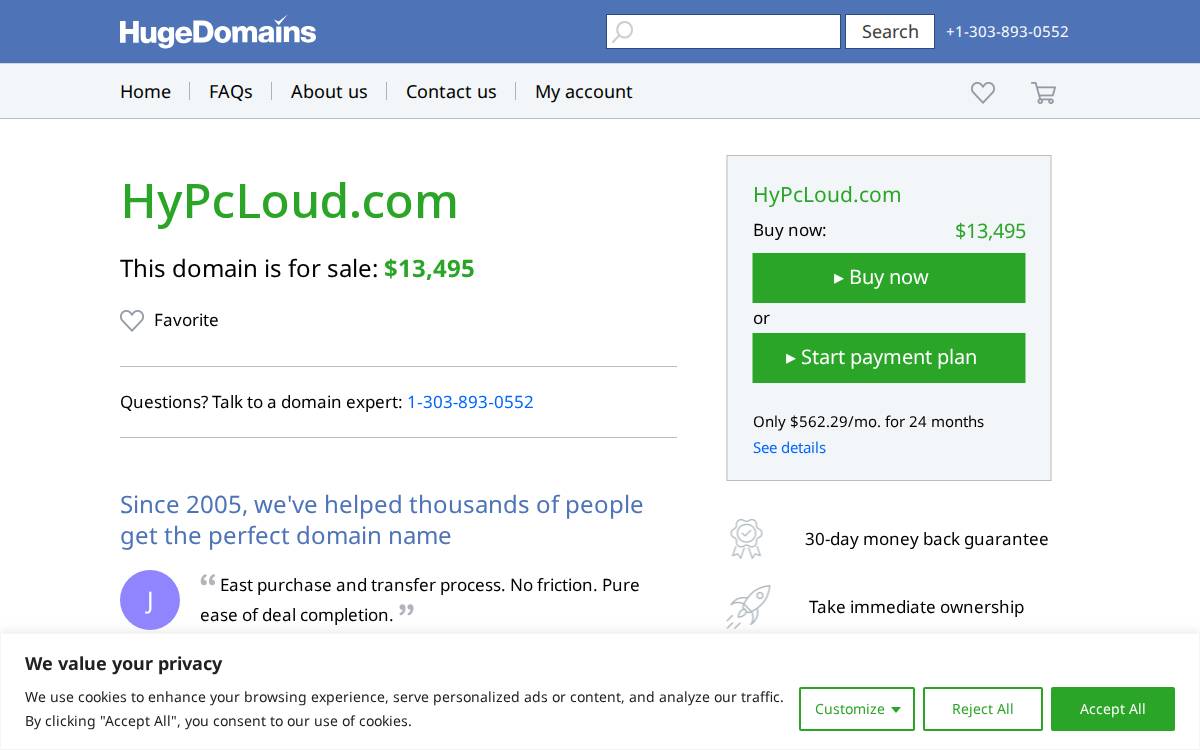This screenshot has width=1200, height=750.
Task: Open the About us page
Action: coord(329,91)
